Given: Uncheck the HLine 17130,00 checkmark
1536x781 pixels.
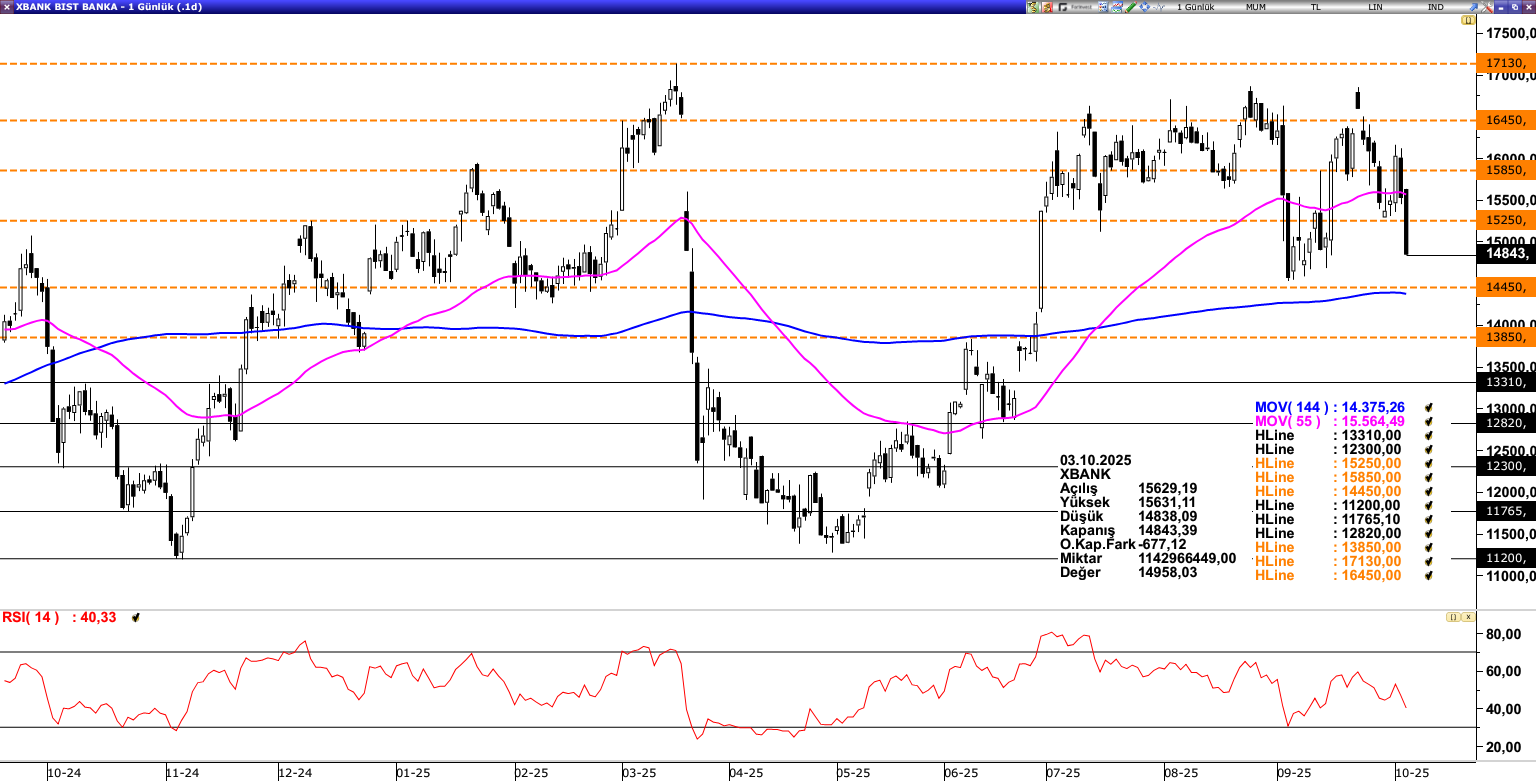Looking at the screenshot, I should click(1429, 562).
